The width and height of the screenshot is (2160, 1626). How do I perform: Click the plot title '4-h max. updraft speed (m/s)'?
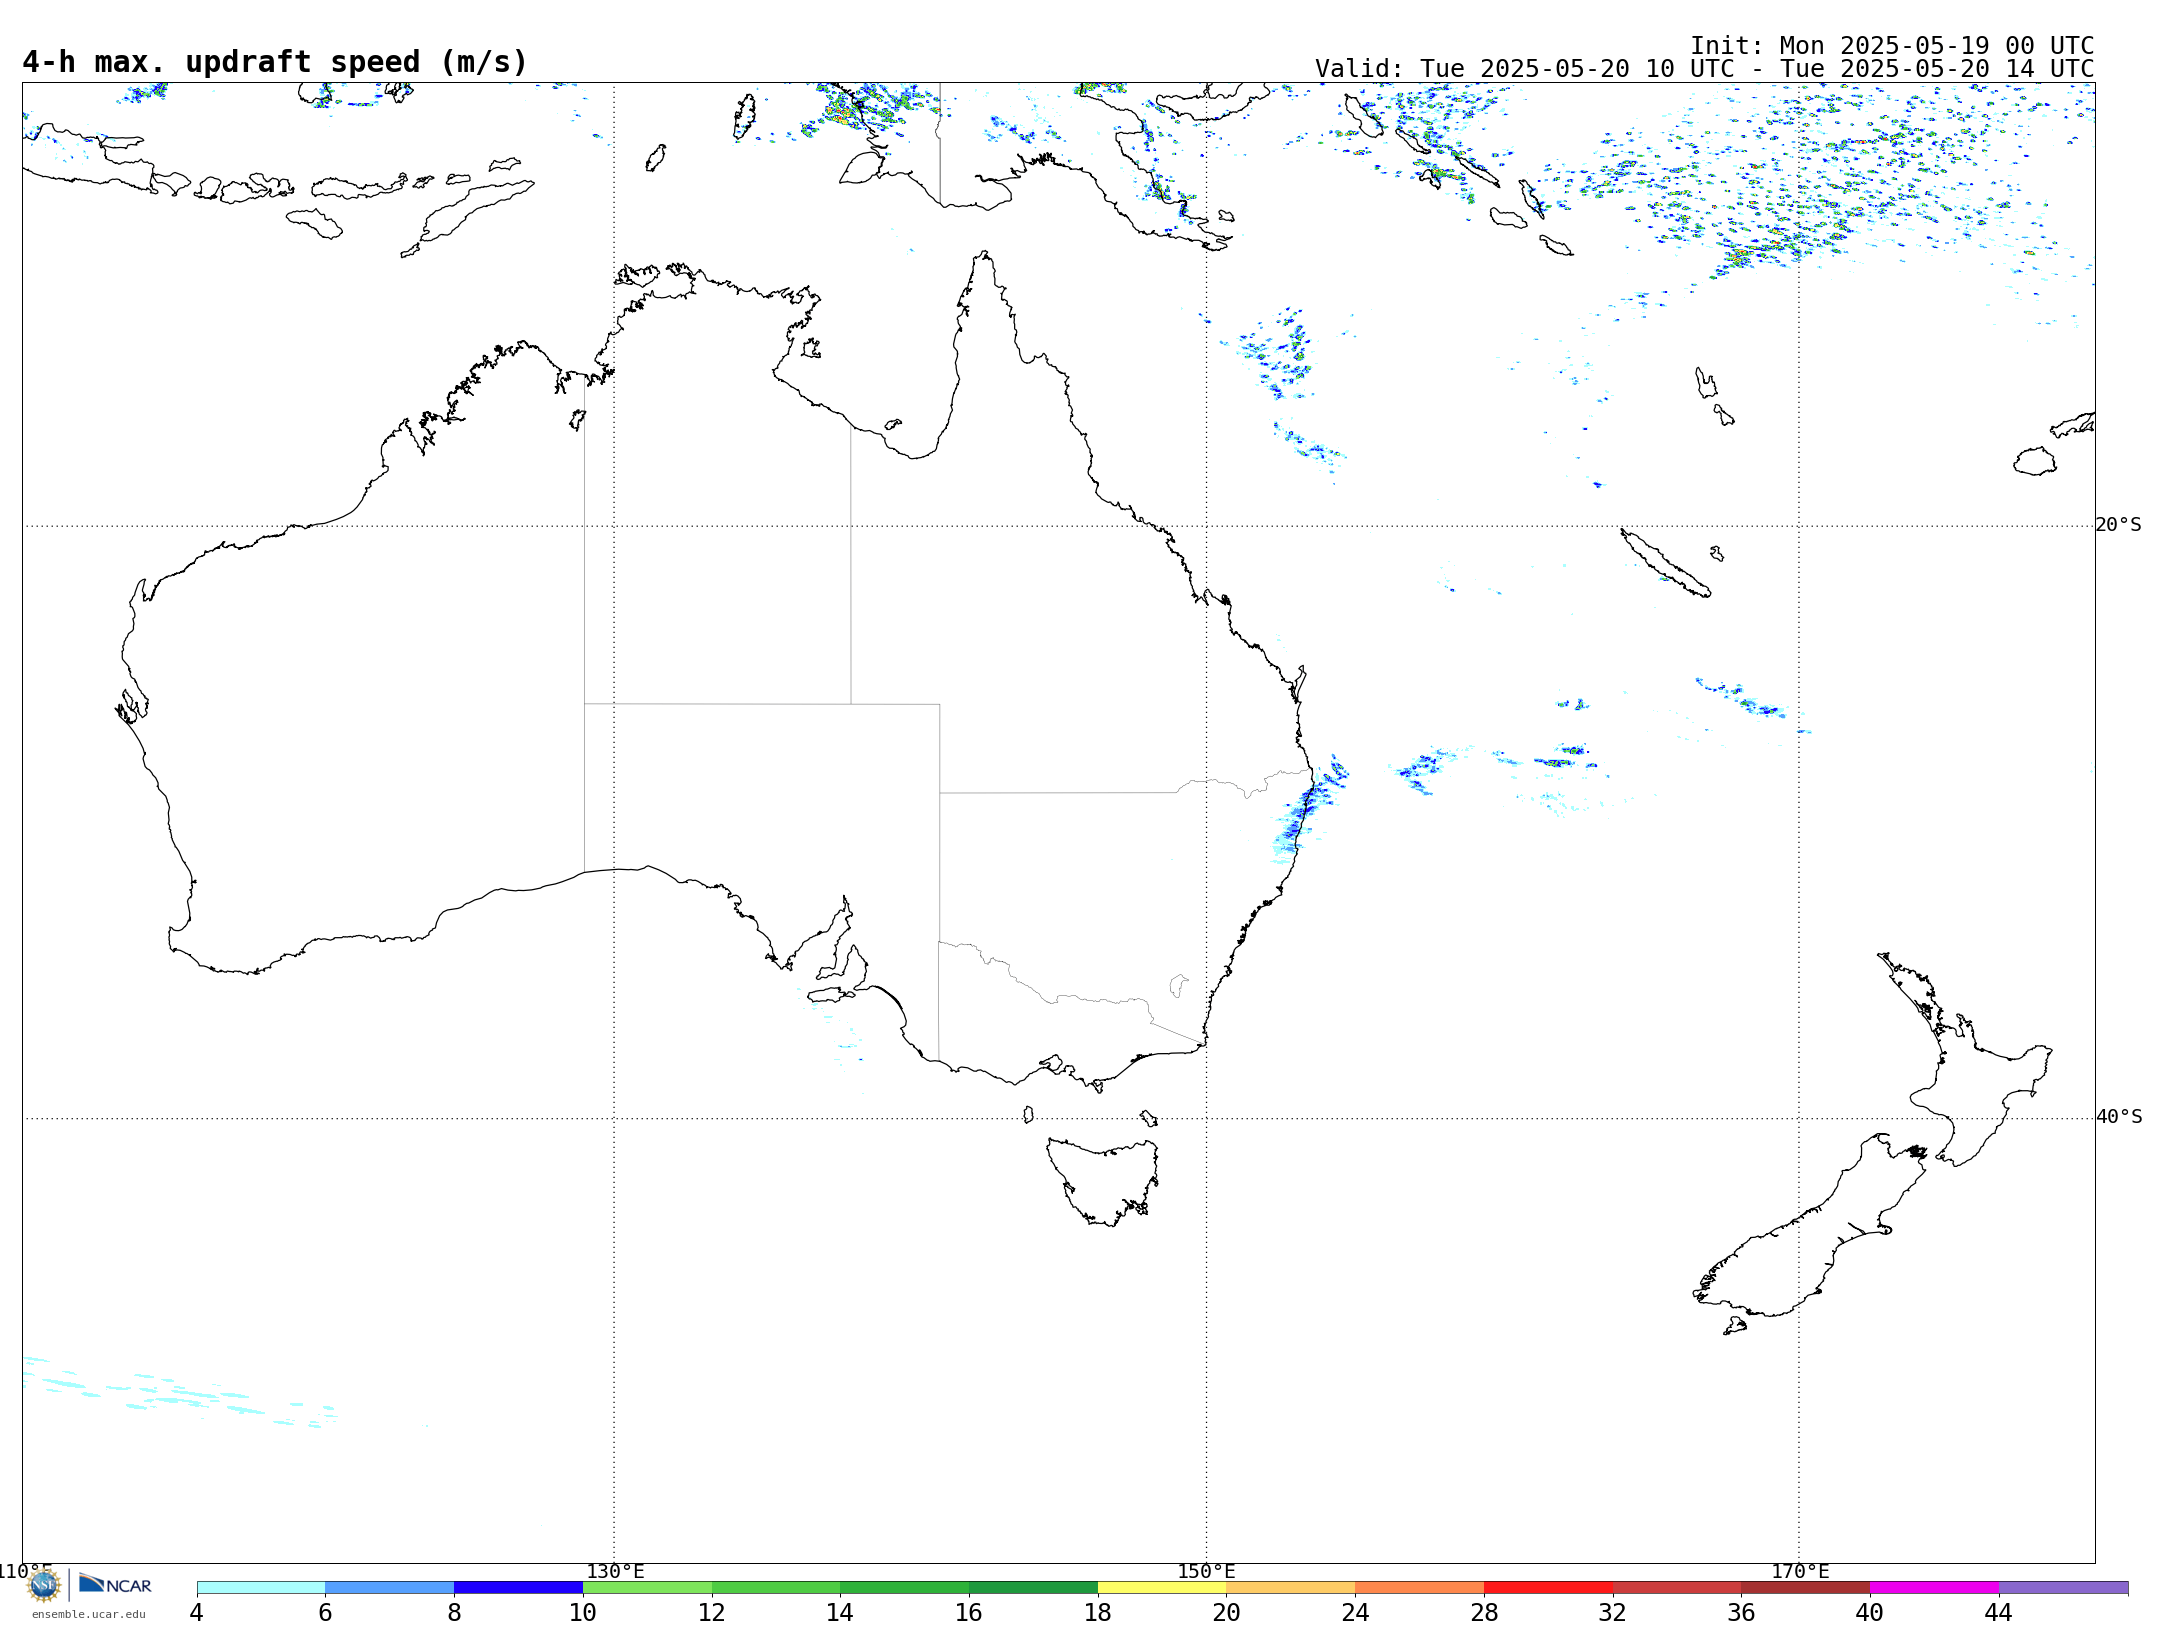pyautogui.click(x=275, y=62)
